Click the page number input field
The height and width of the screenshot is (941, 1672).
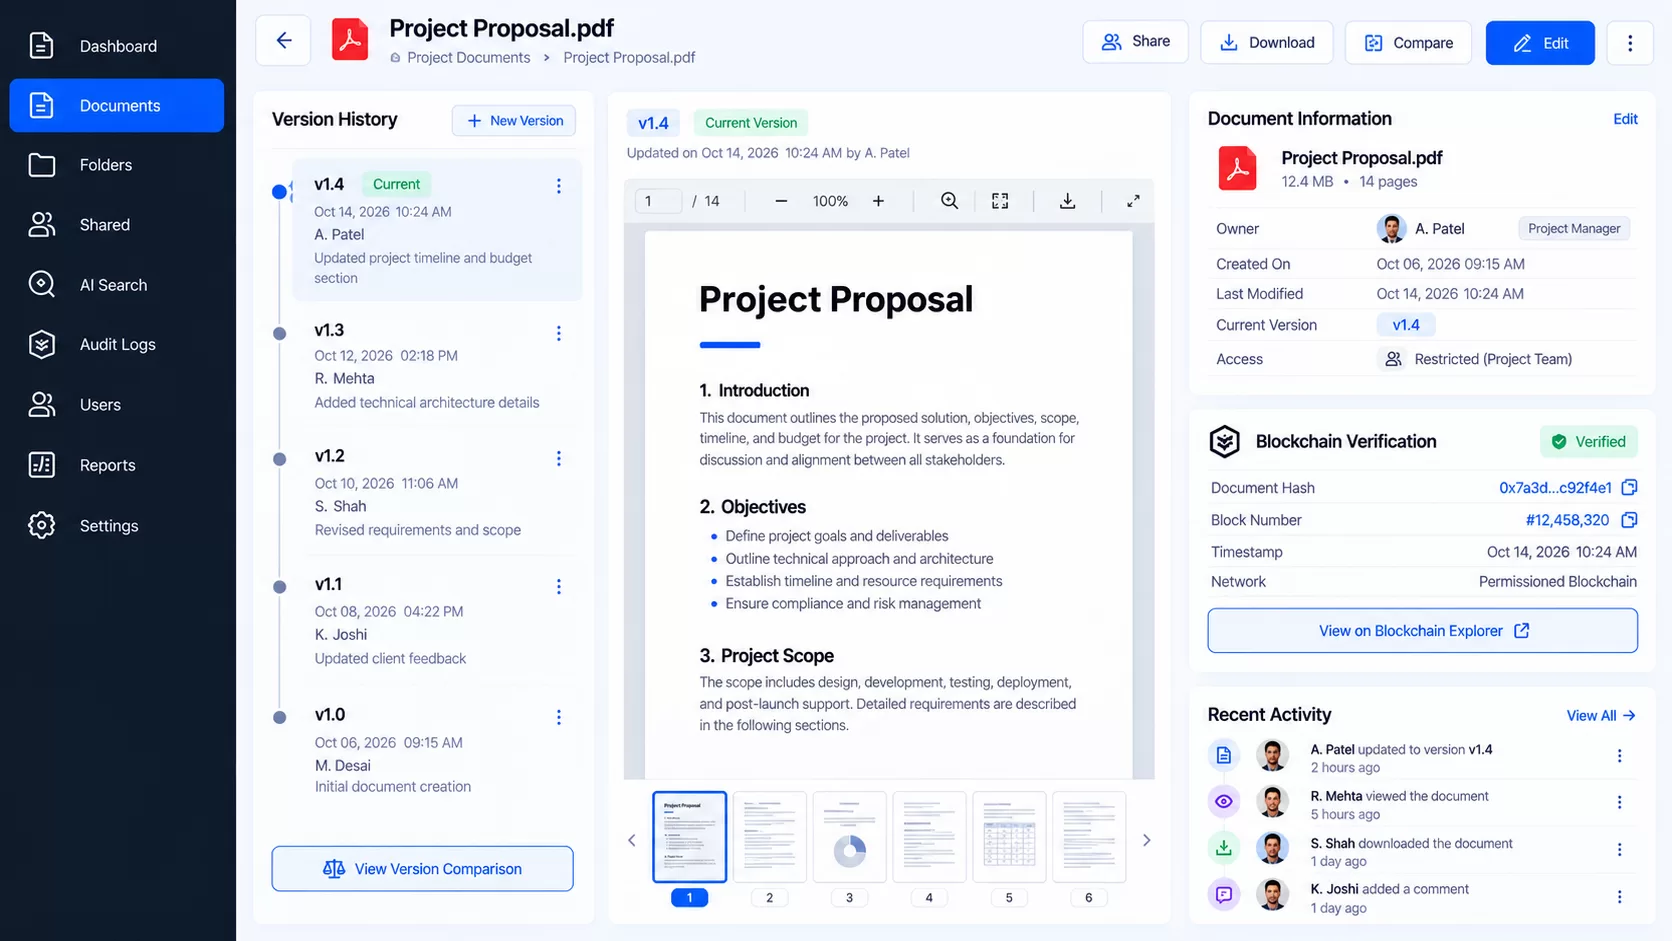pyautogui.click(x=658, y=201)
